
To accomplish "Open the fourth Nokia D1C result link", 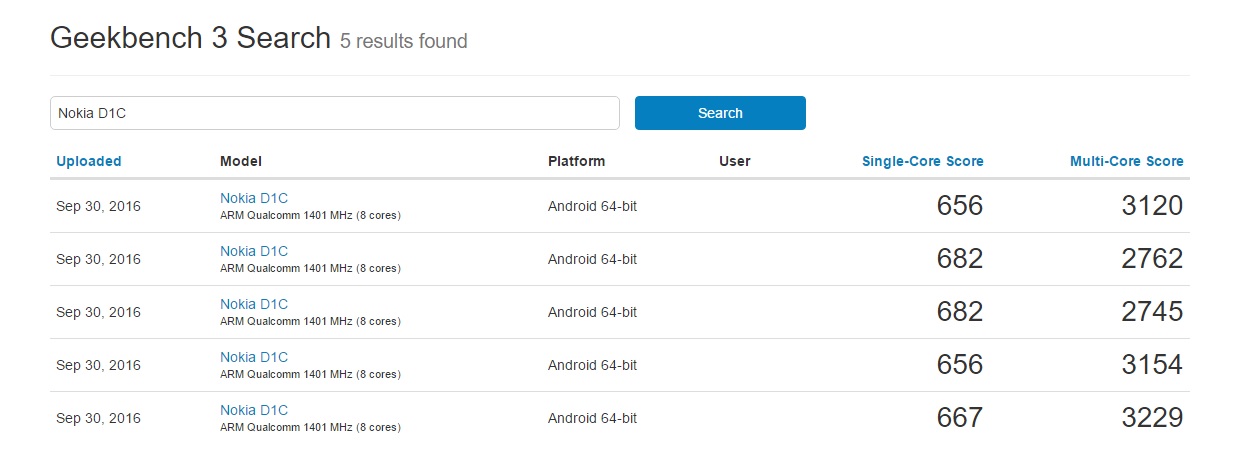I will click(x=254, y=357).
